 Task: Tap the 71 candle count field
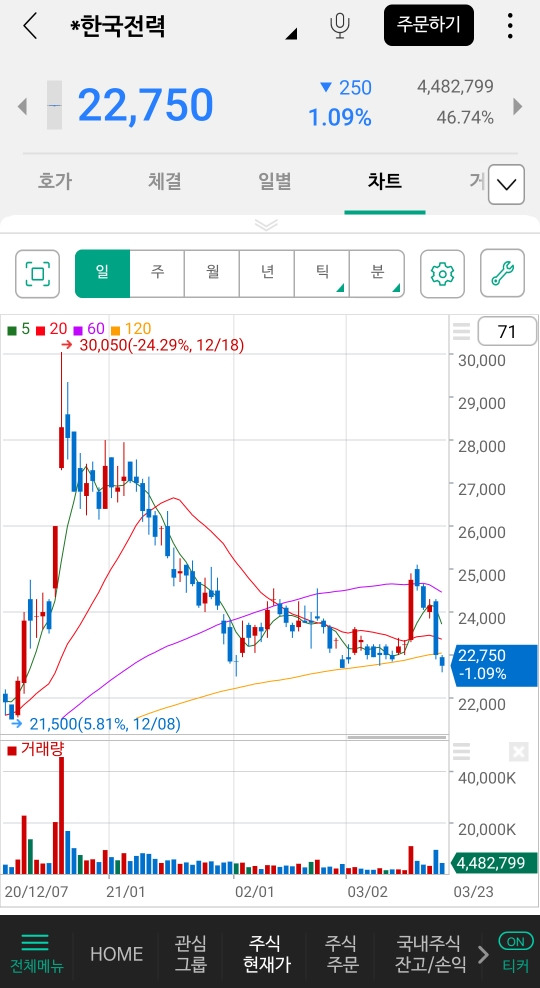click(x=507, y=332)
